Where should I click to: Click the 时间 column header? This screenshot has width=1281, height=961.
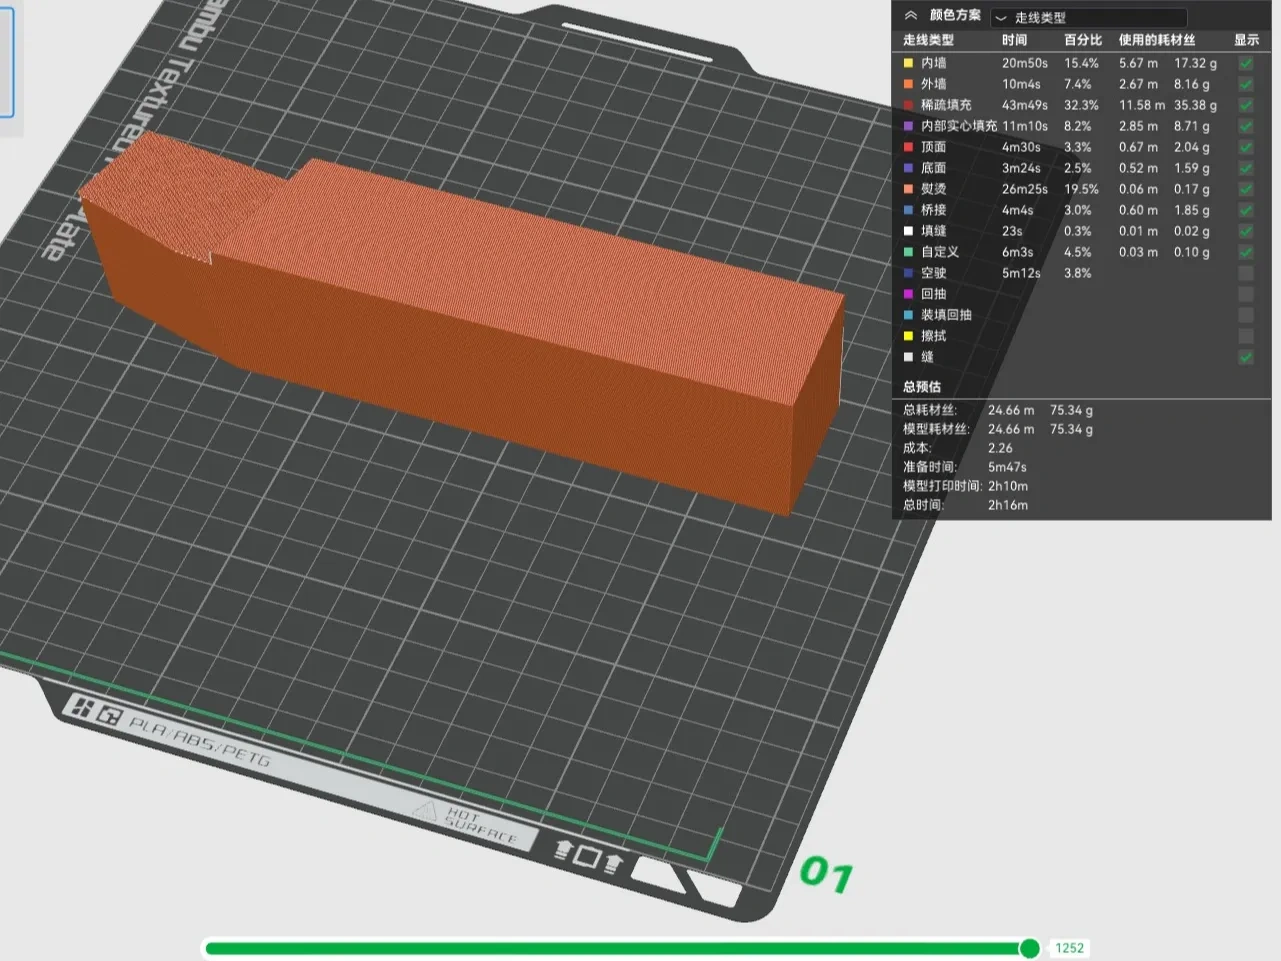pos(1014,40)
